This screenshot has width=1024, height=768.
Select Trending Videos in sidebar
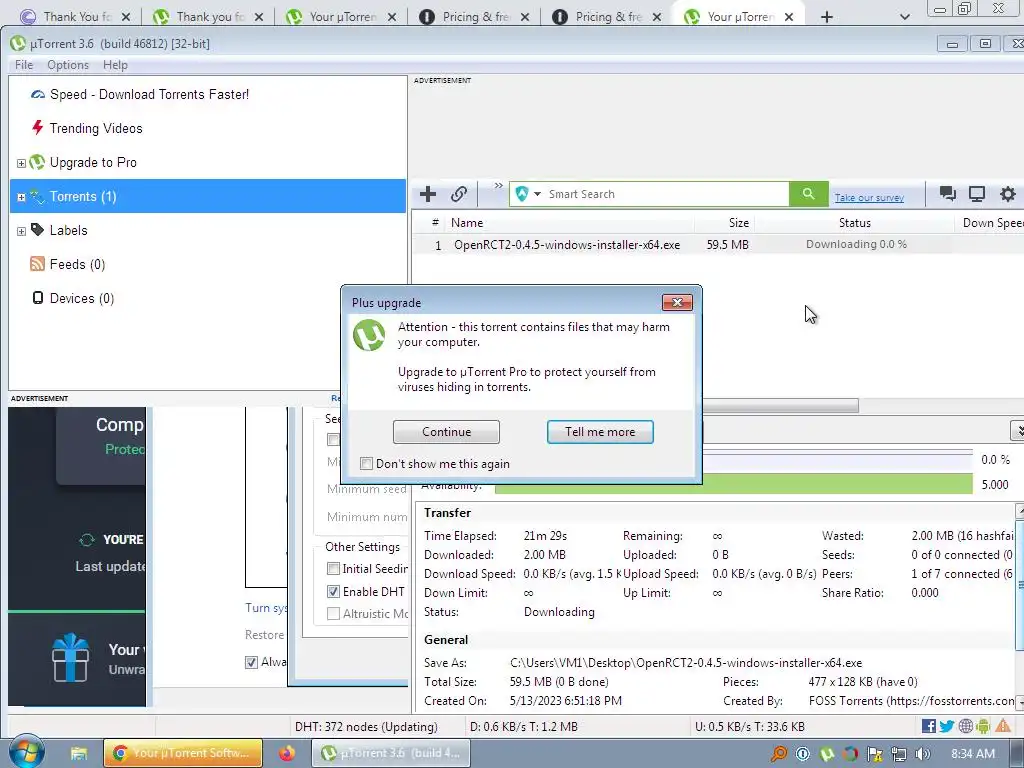(95, 128)
